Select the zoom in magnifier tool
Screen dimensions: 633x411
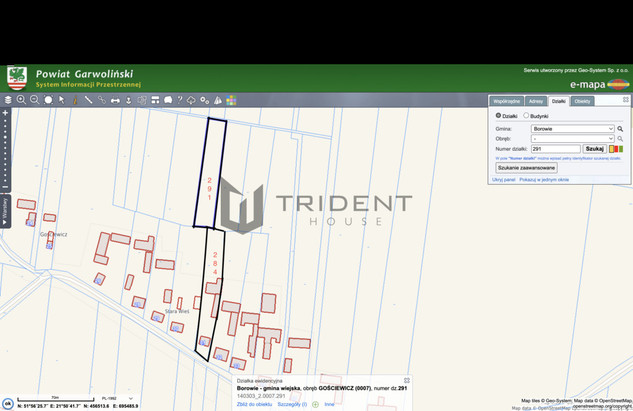click(x=21, y=100)
